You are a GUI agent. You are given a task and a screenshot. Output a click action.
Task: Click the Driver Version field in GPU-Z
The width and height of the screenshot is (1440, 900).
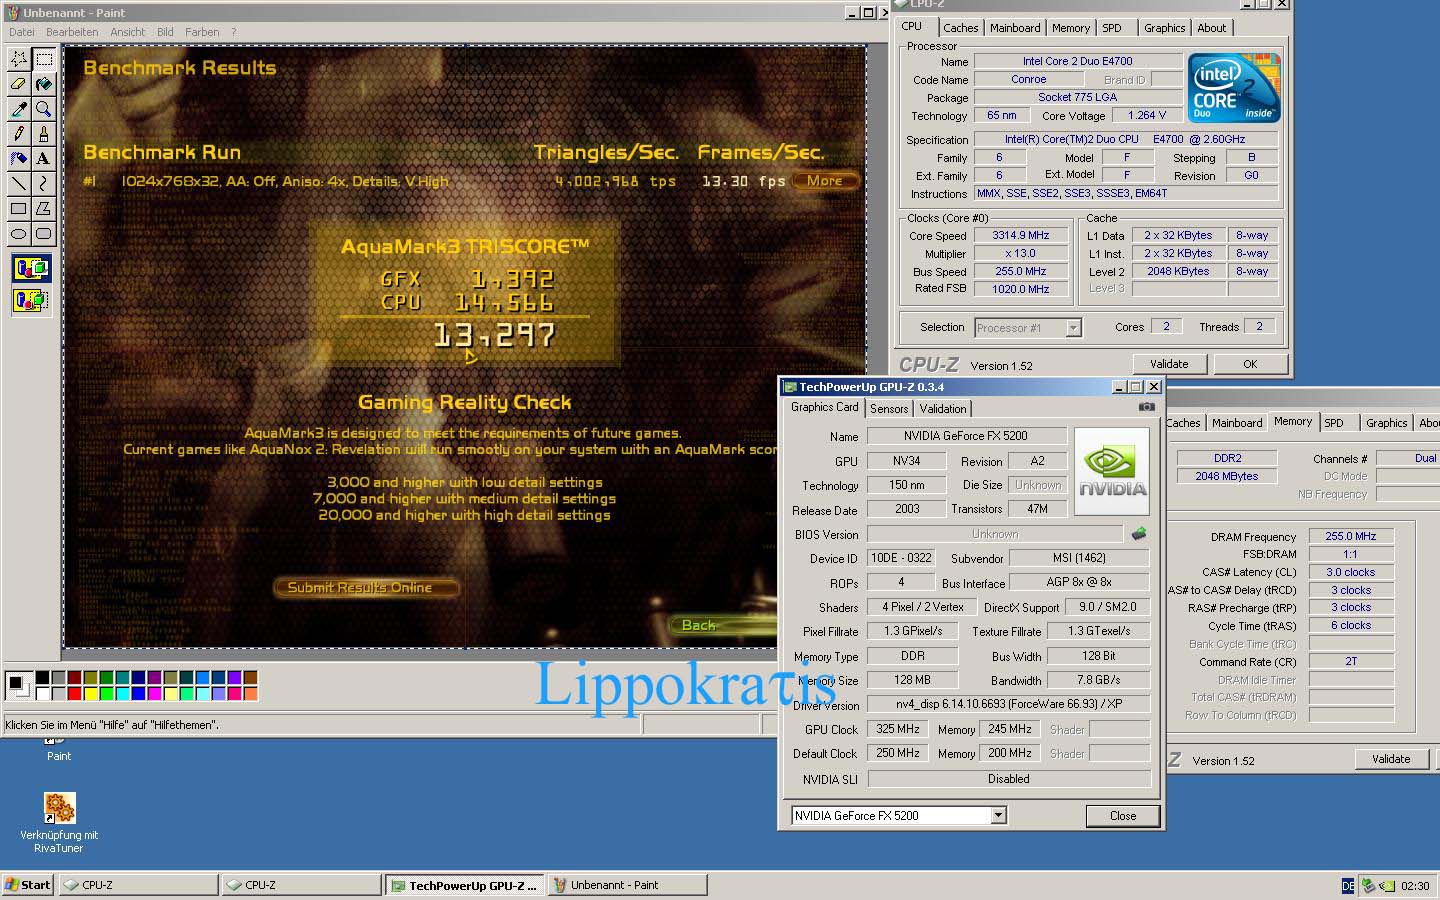pyautogui.click(x=1009, y=704)
